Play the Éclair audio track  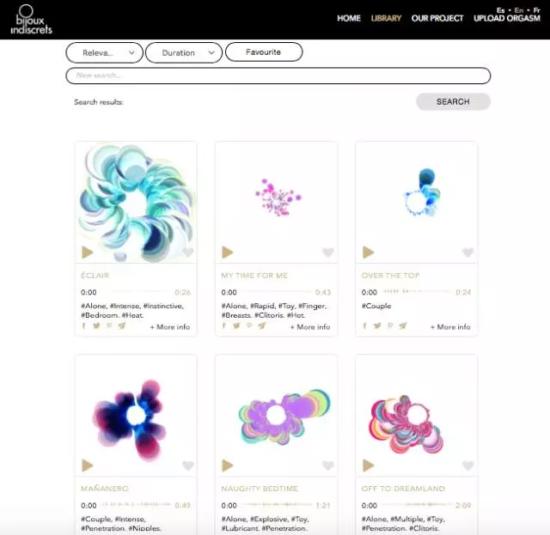[87, 252]
